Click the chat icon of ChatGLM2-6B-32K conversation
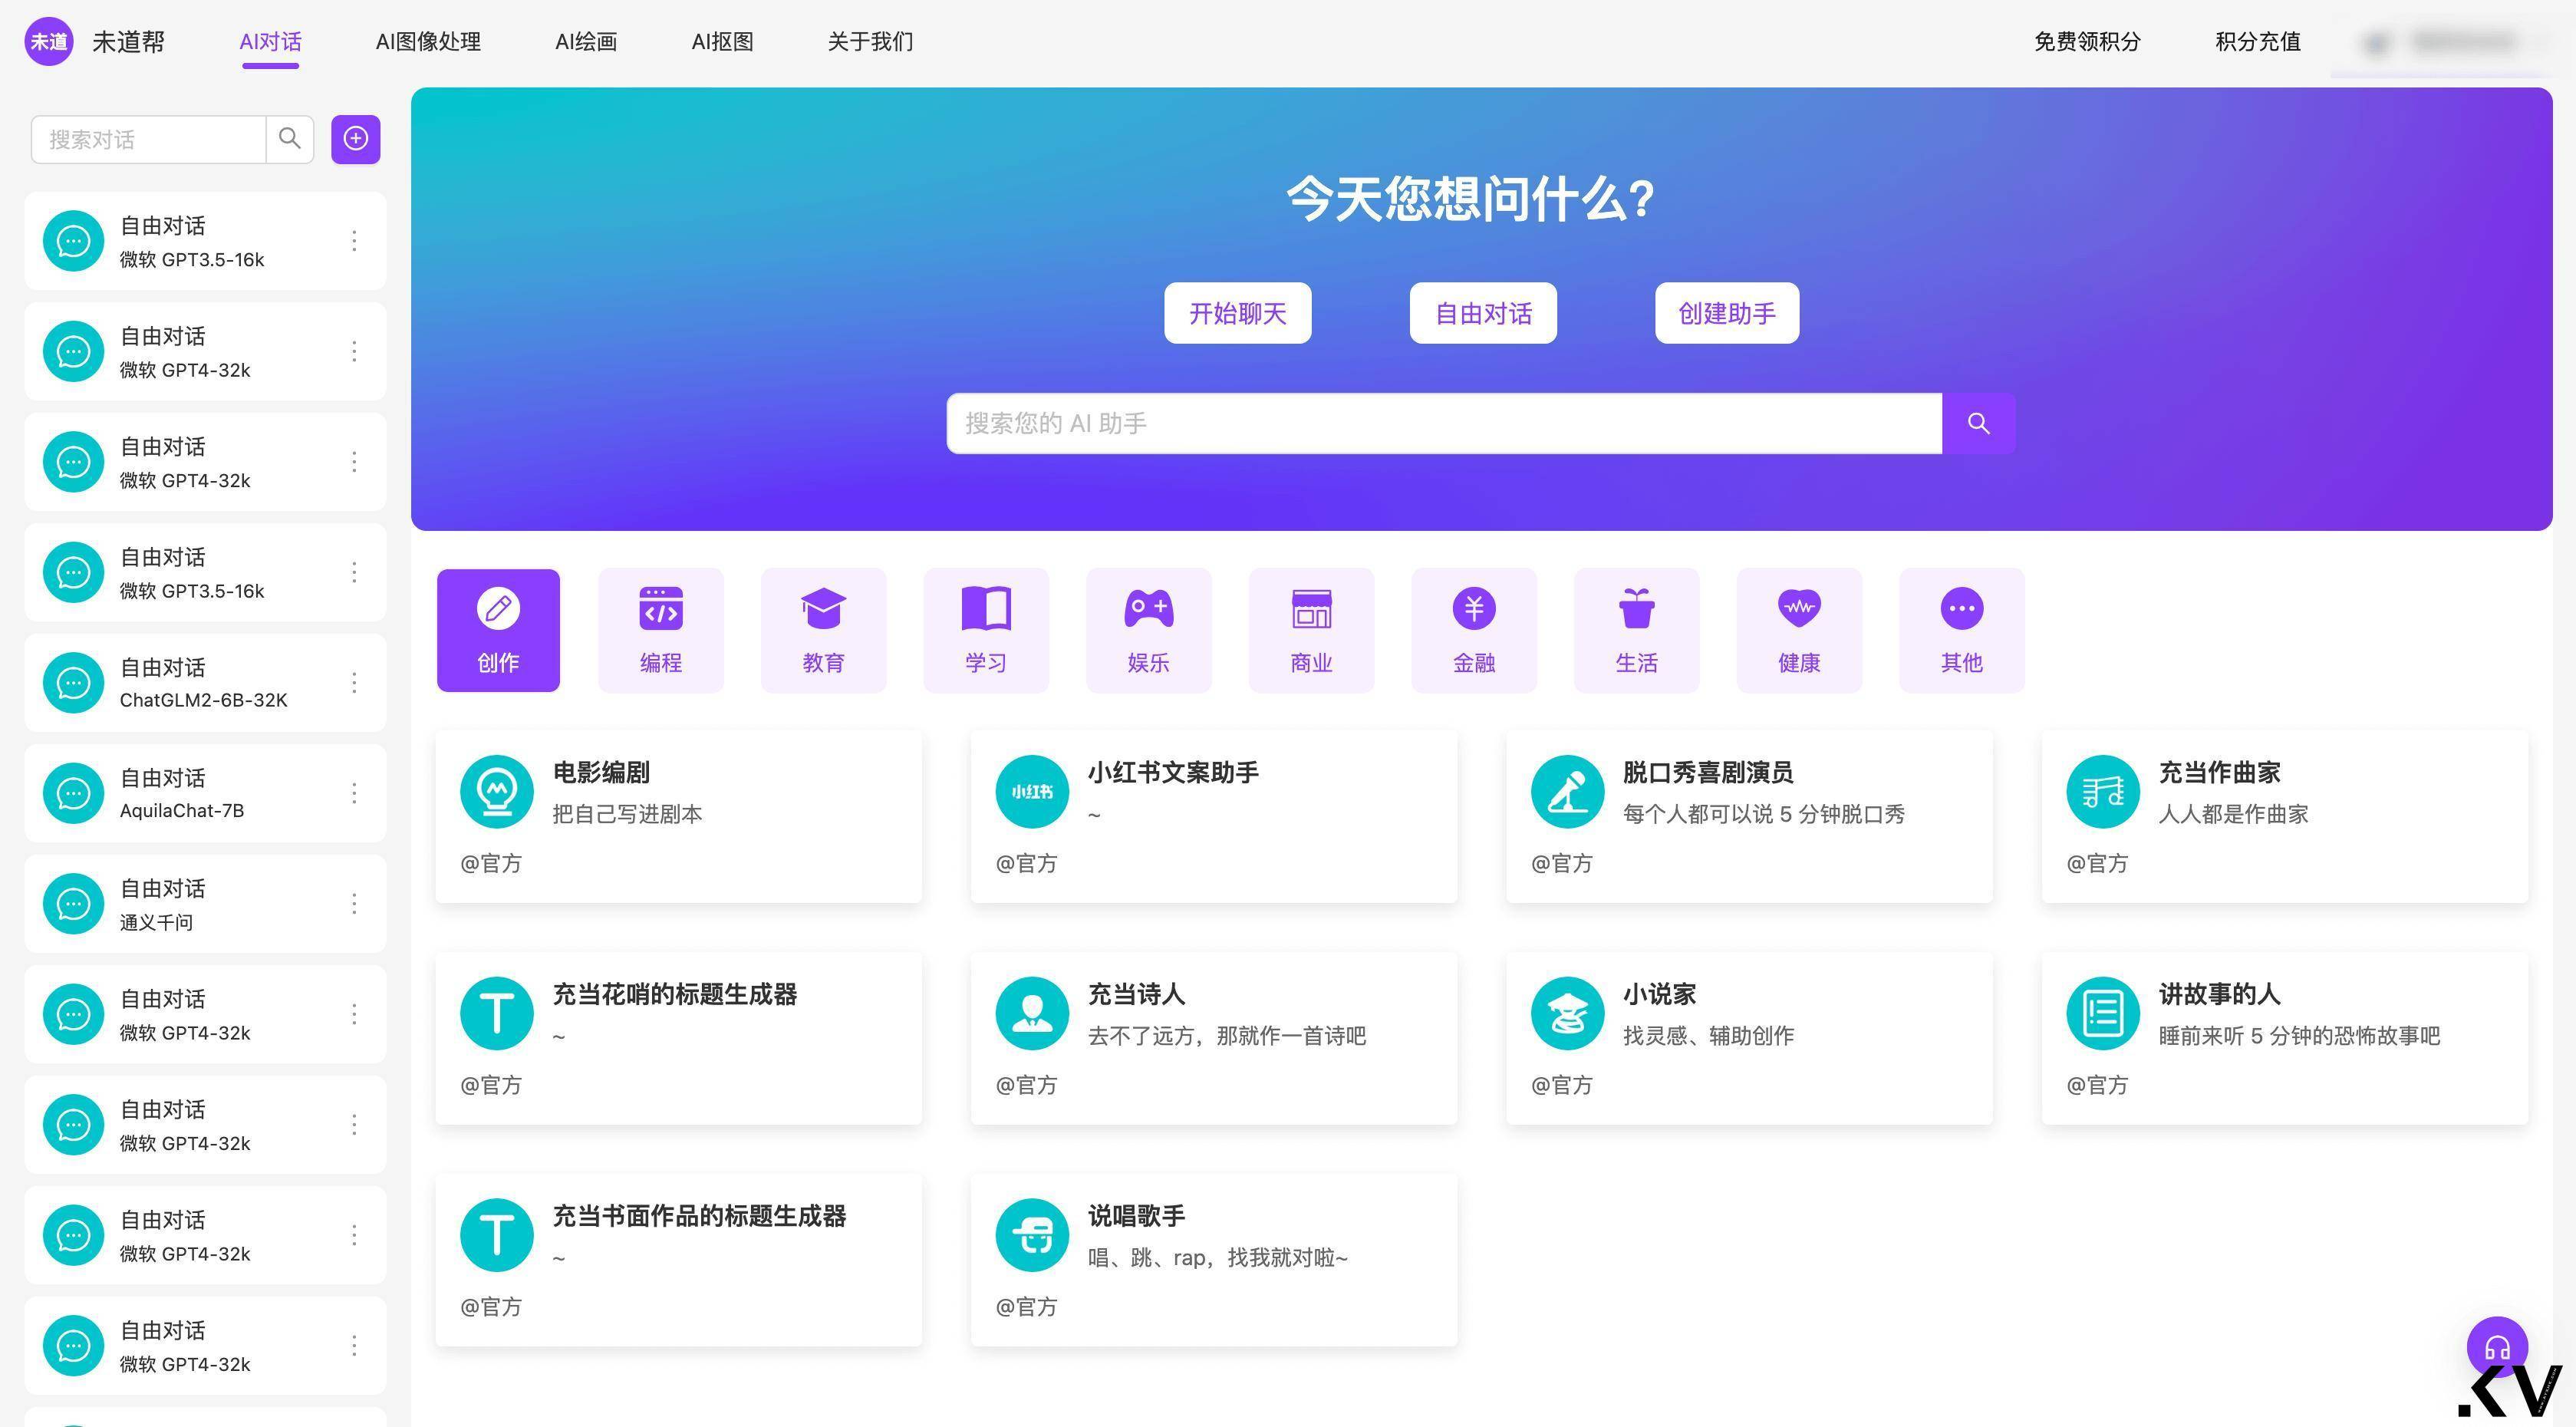This screenshot has width=2576, height=1427. pos(73,683)
